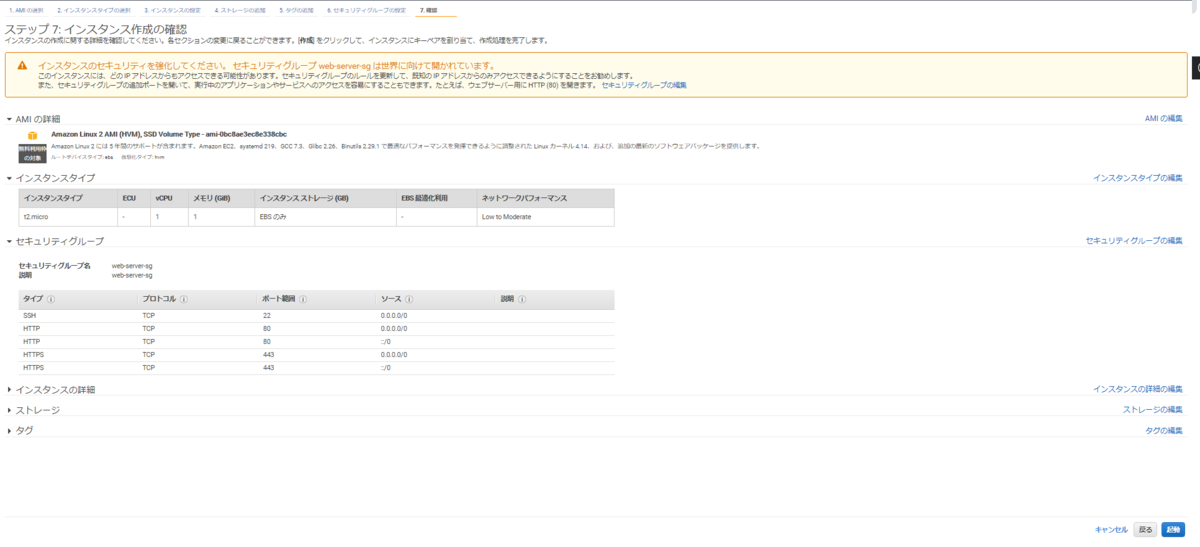The height and width of the screenshot is (547, 1200).
Task: Collapse the AMI の詳細 section
Action: [x=10, y=119]
